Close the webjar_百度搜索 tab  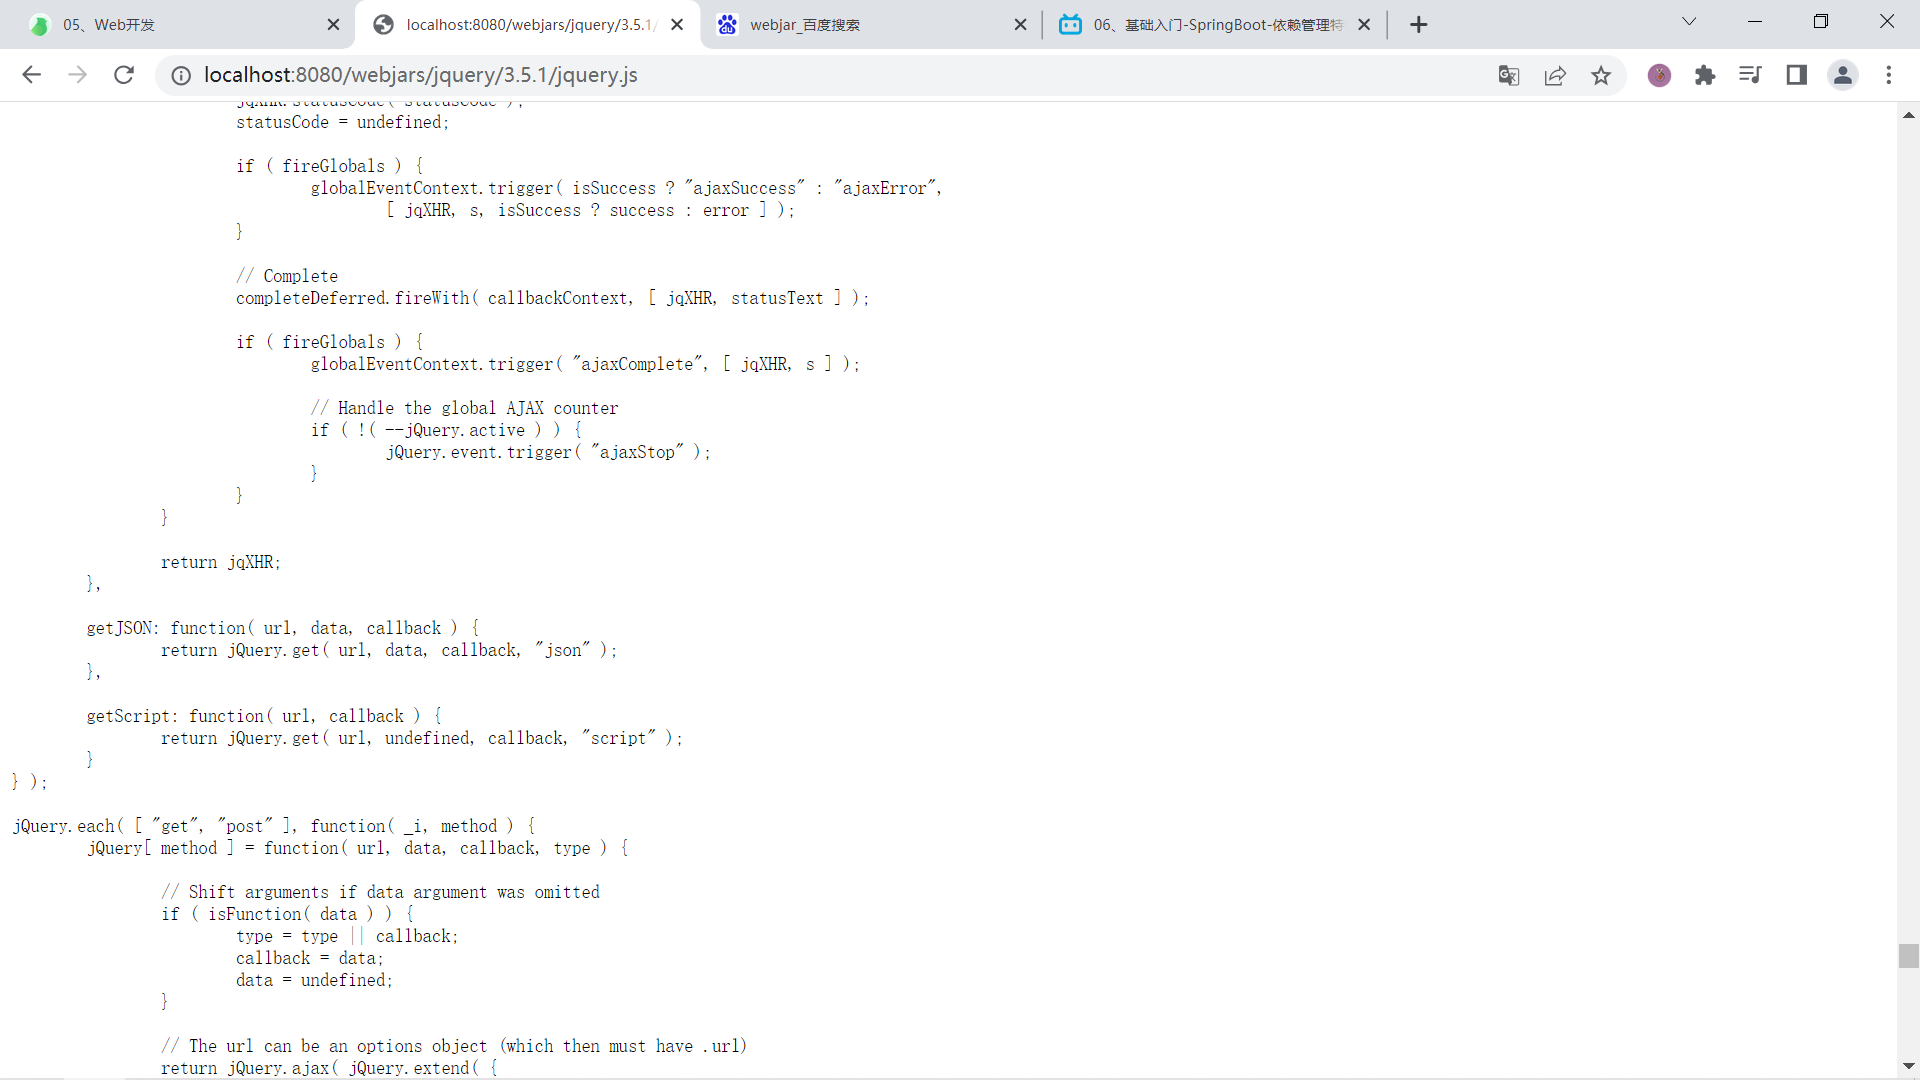[x=1020, y=25]
